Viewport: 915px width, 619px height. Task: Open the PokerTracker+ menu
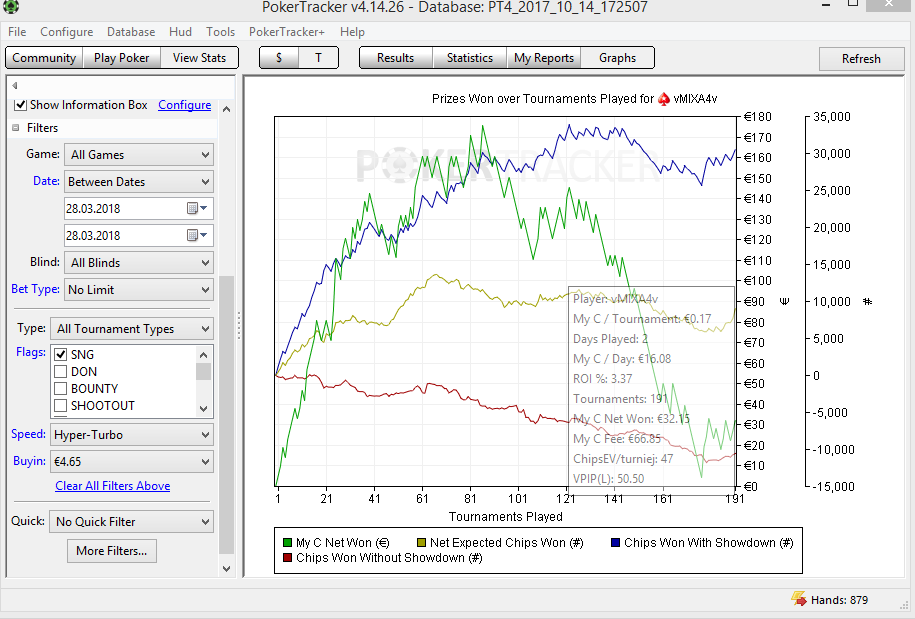(287, 32)
